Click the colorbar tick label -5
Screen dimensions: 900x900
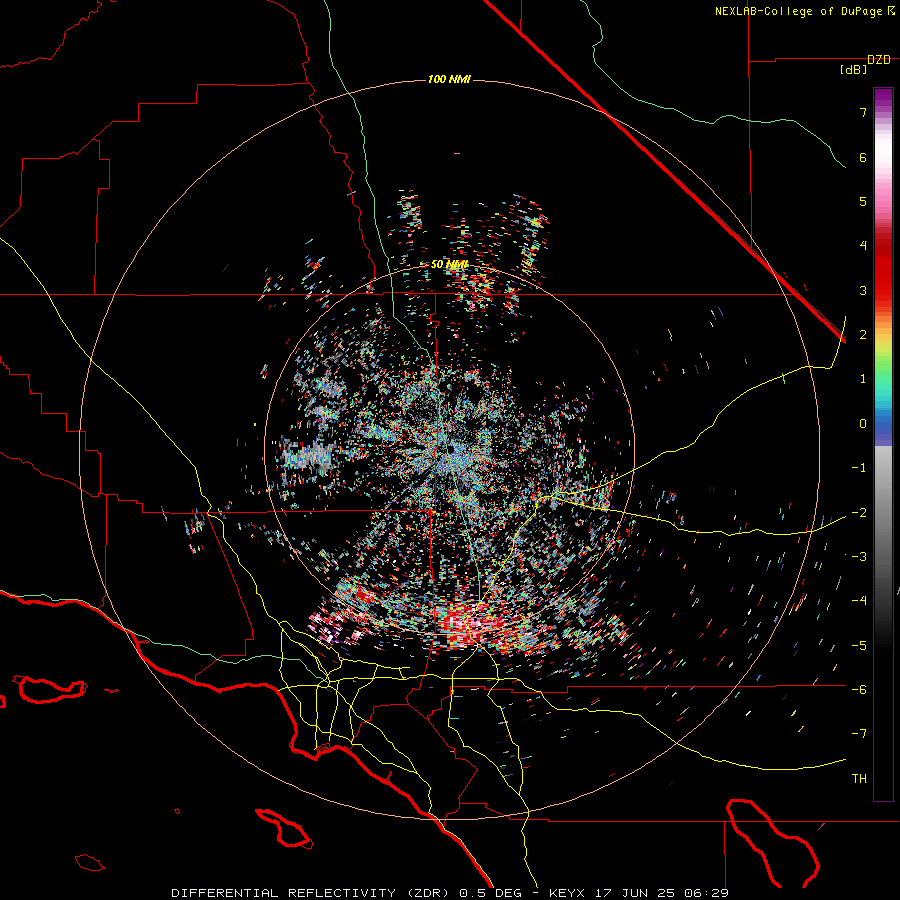click(859, 646)
